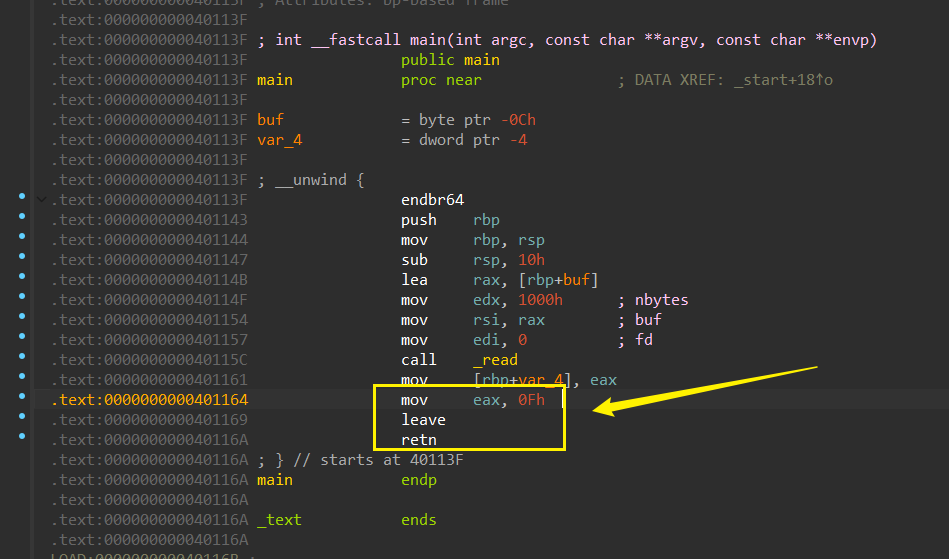
Task: Click the 1000h operand in mov edx
Action: point(540,300)
